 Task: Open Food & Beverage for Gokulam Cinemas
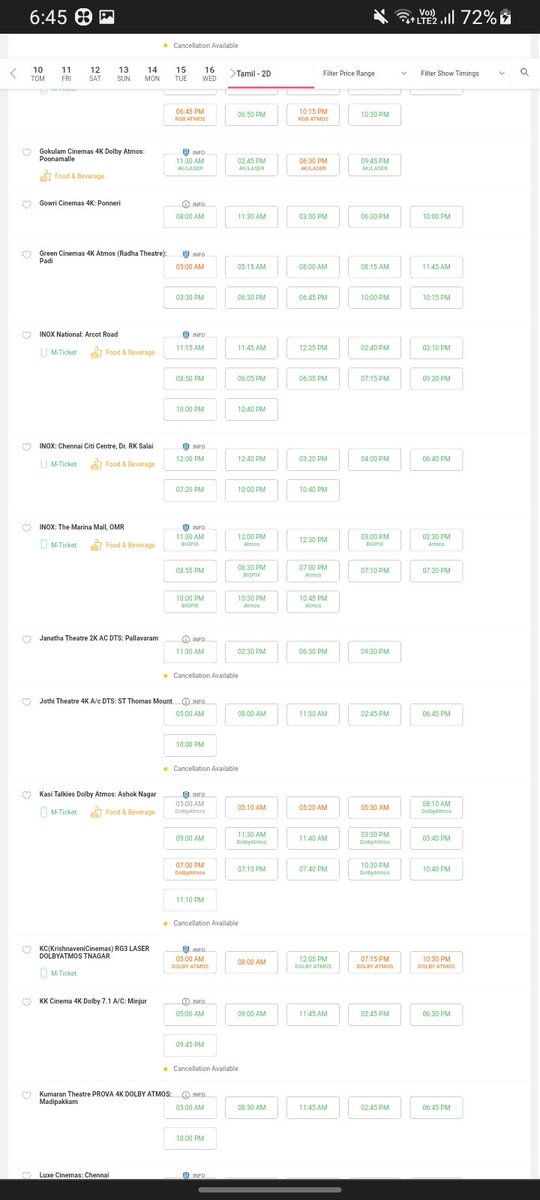tap(72, 176)
